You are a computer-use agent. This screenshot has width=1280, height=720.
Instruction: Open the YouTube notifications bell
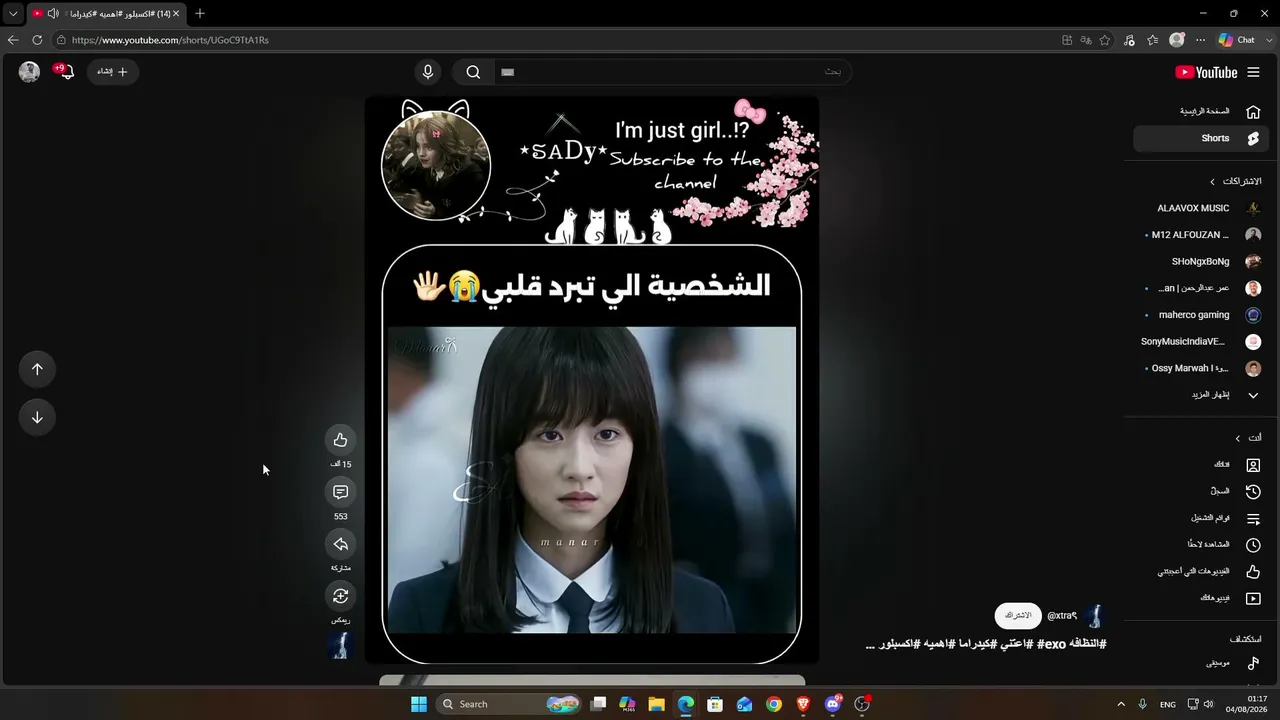tap(66, 72)
